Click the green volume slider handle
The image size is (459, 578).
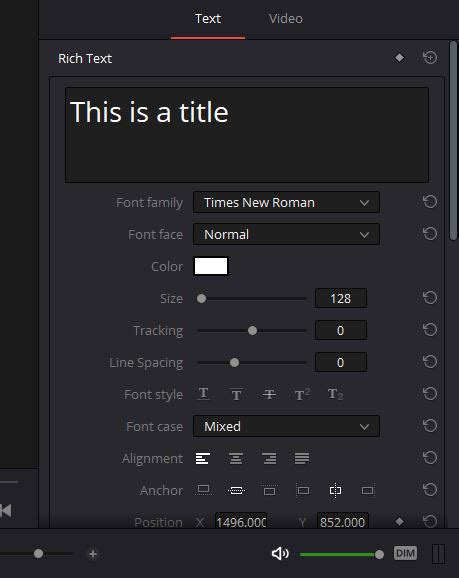[379, 554]
